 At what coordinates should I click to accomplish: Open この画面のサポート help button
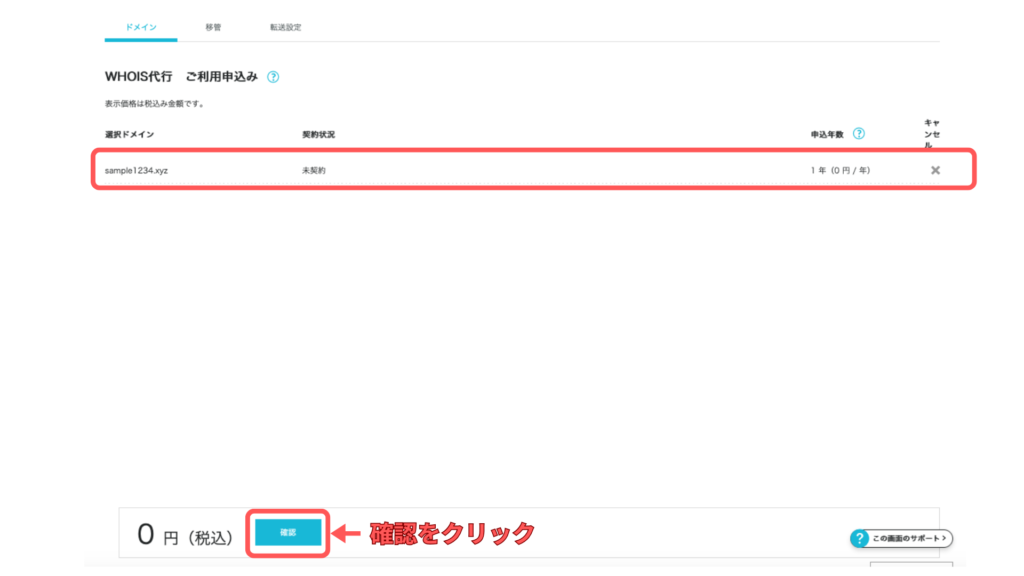point(906,538)
